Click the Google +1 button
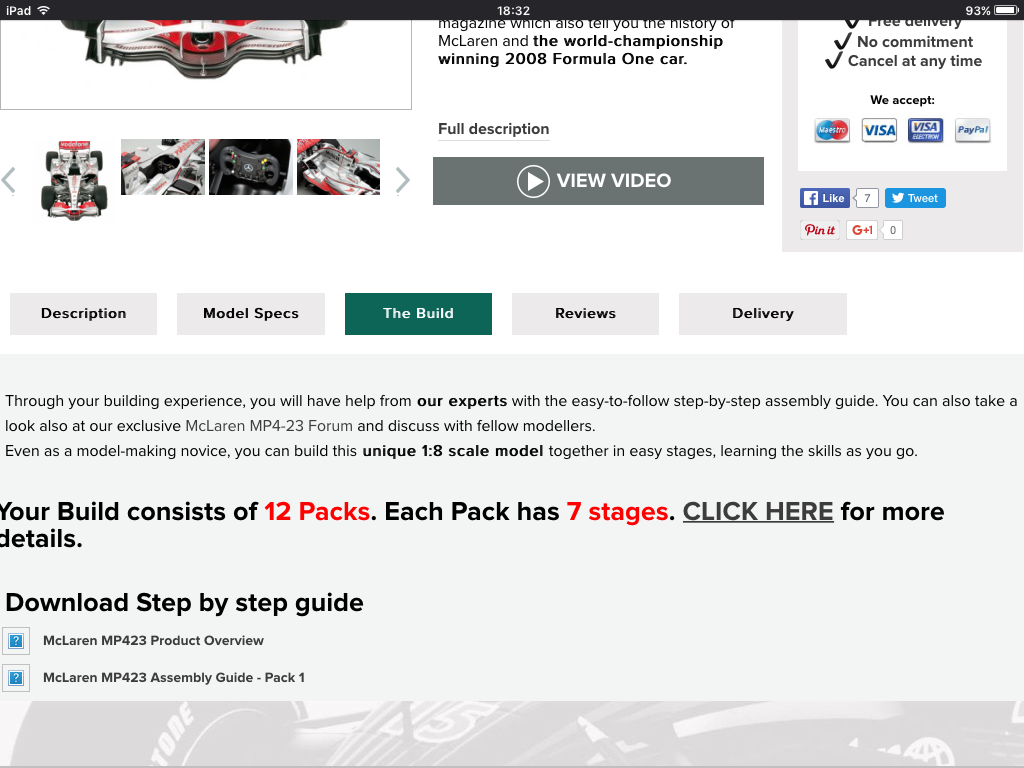 coord(862,230)
